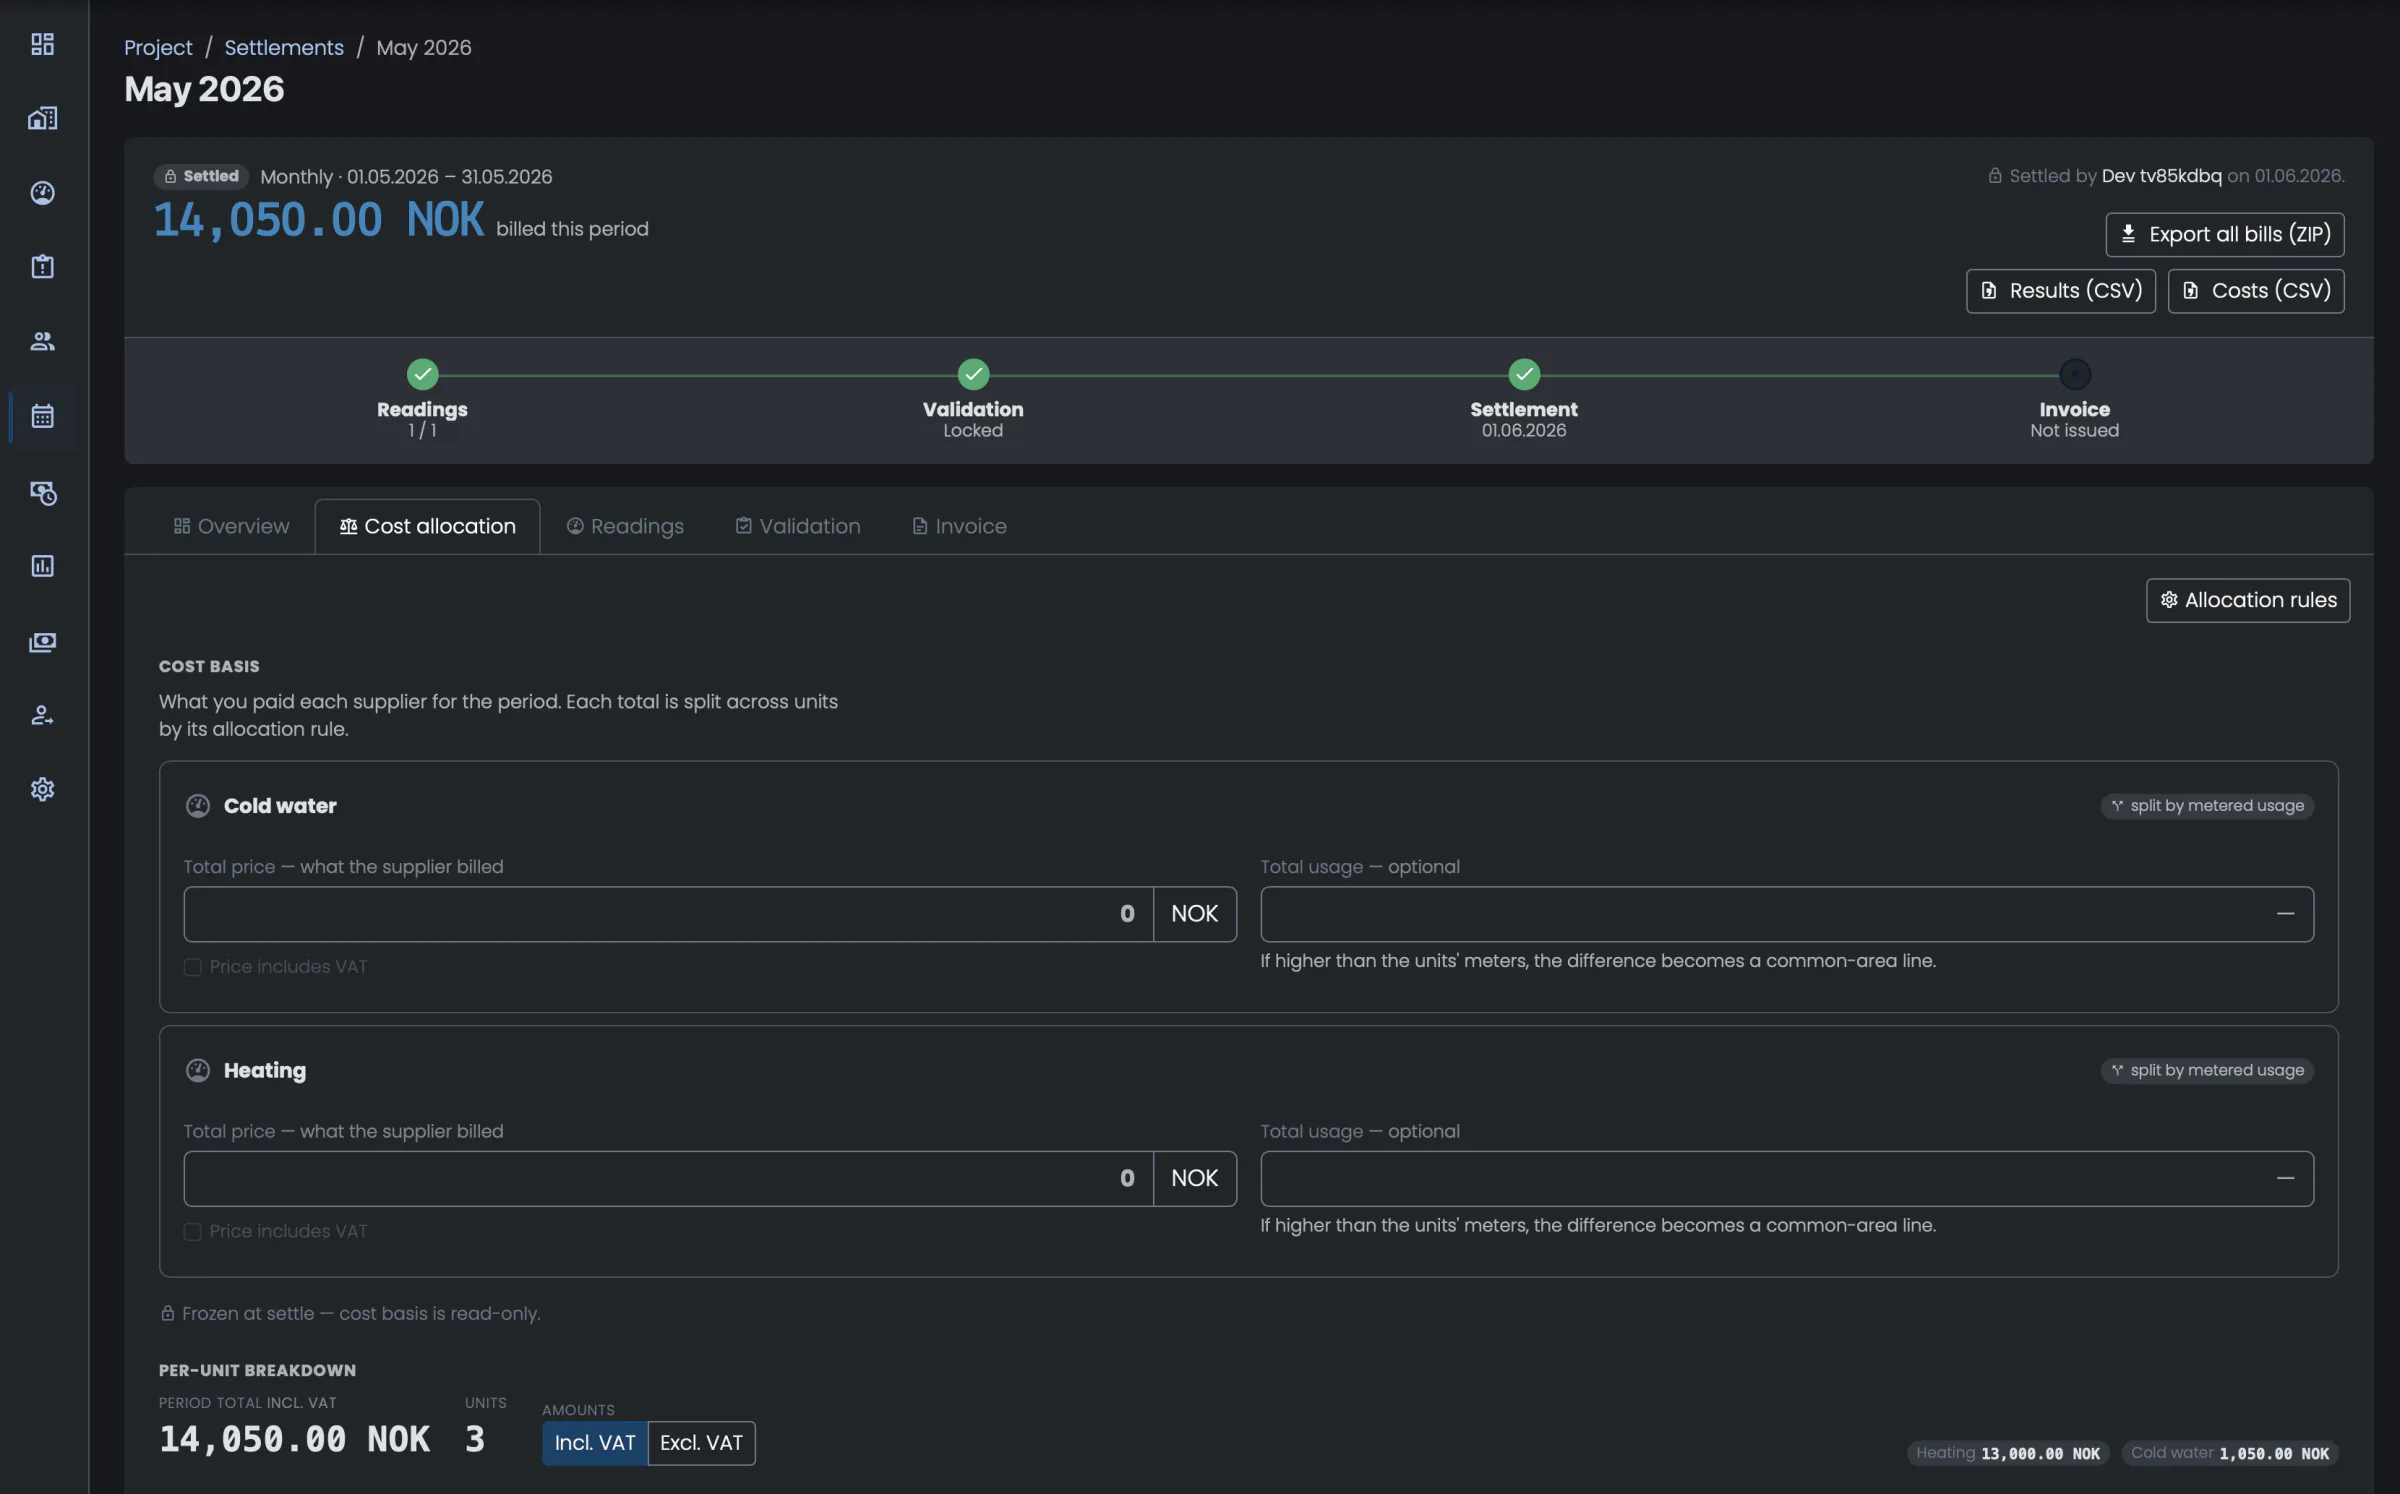
Task: Click Cold water 1,050.00 NOK chip
Action: point(2230,1453)
